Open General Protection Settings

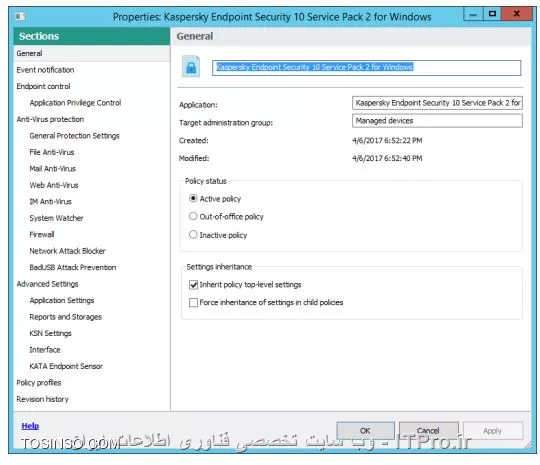(74, 136)
